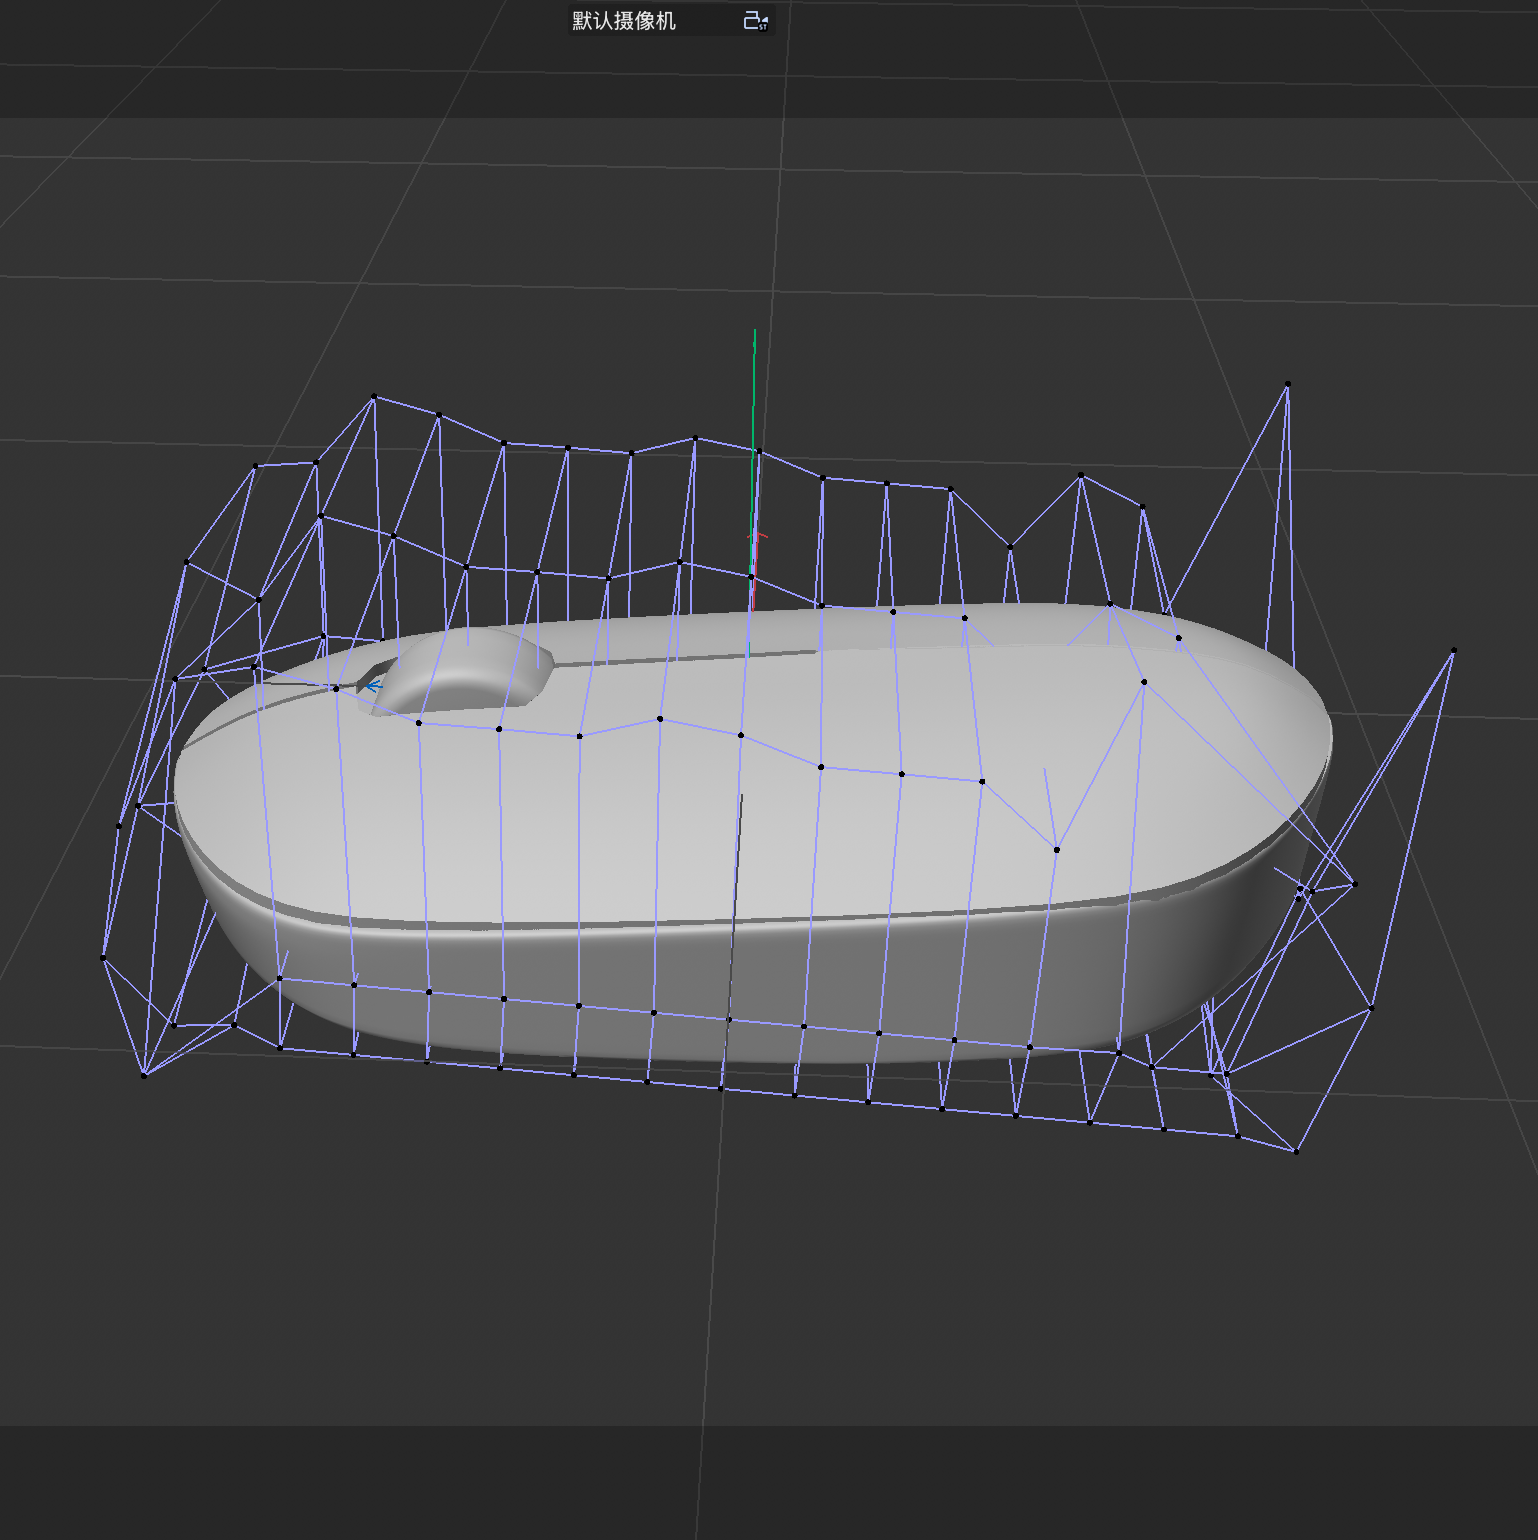1538x1540 pixels.
Task: Click the 默认摄像机 camera label
Action: [624, 21]
